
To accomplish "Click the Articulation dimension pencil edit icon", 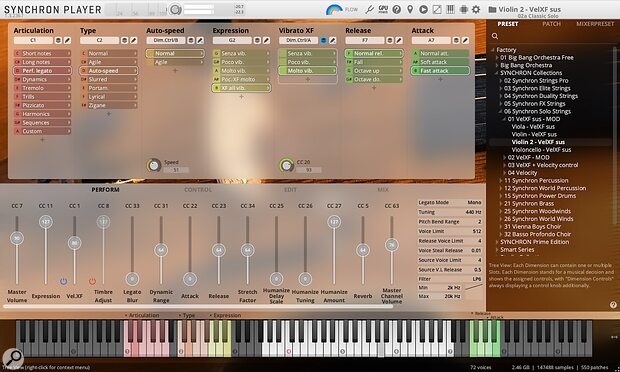I will [x=67, y=40].
